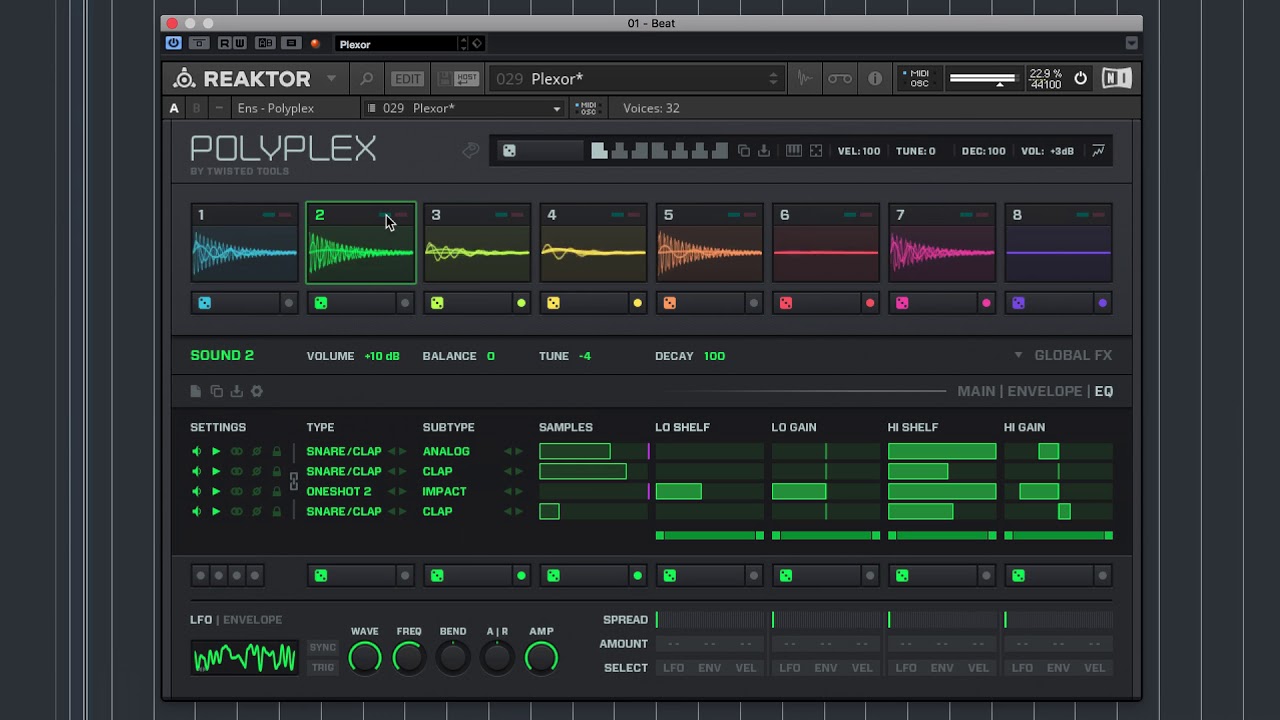Screen dimensions: 1280x720
Task: Toggle lock on SNARE/CLAP ANALOG layer
Action: pyautogui.click(x=277, y=451)
